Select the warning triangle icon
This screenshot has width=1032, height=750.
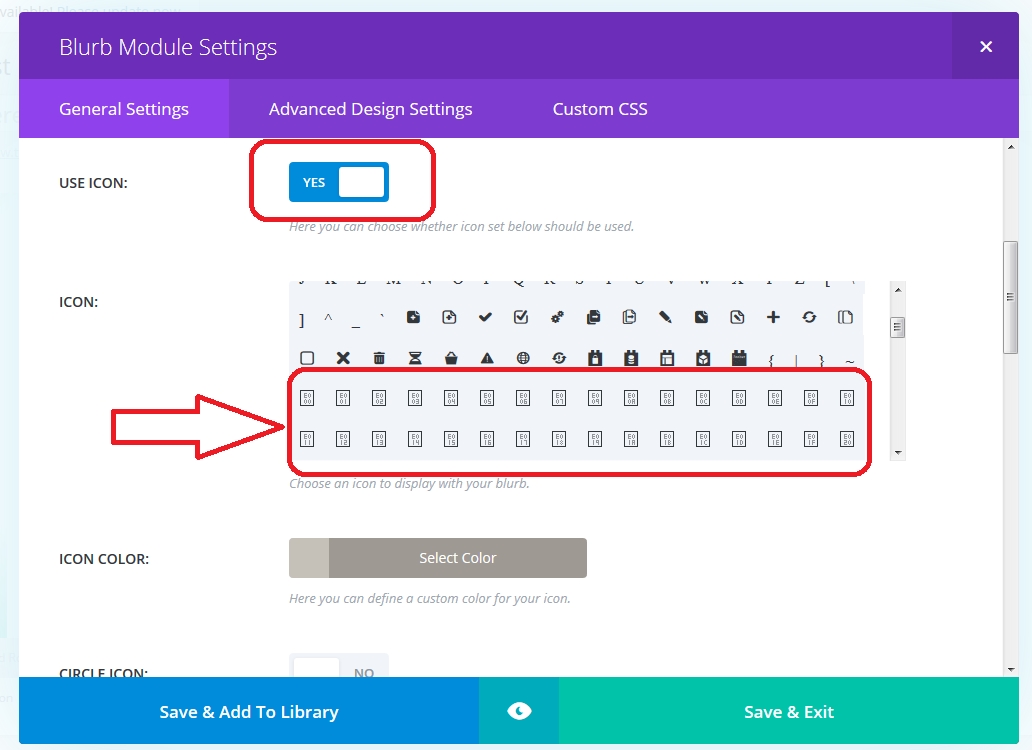[487, 358]
